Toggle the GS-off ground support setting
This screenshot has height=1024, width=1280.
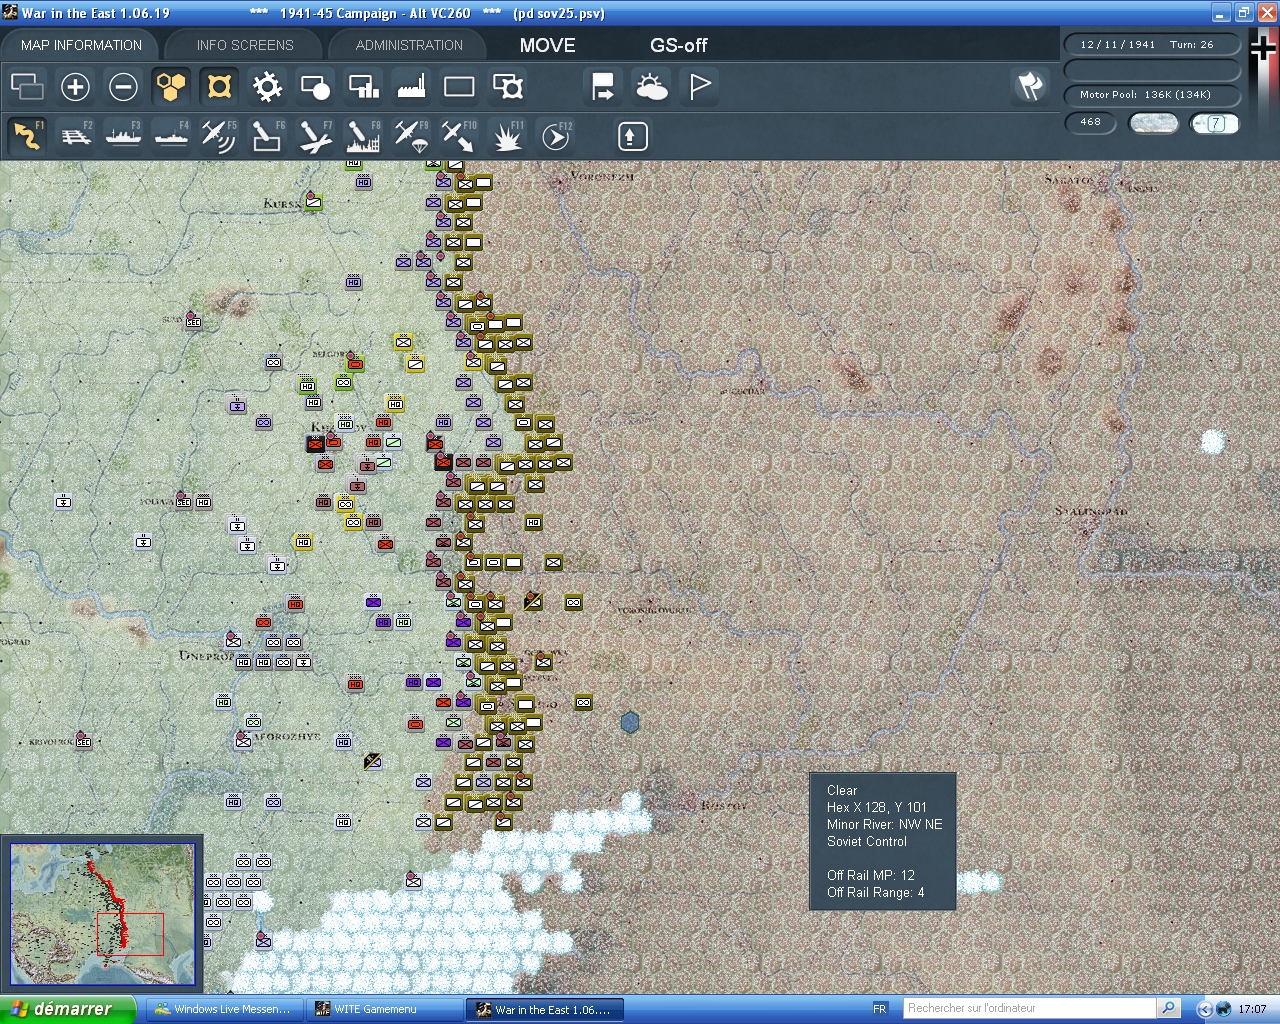click(x=678, y=45)
